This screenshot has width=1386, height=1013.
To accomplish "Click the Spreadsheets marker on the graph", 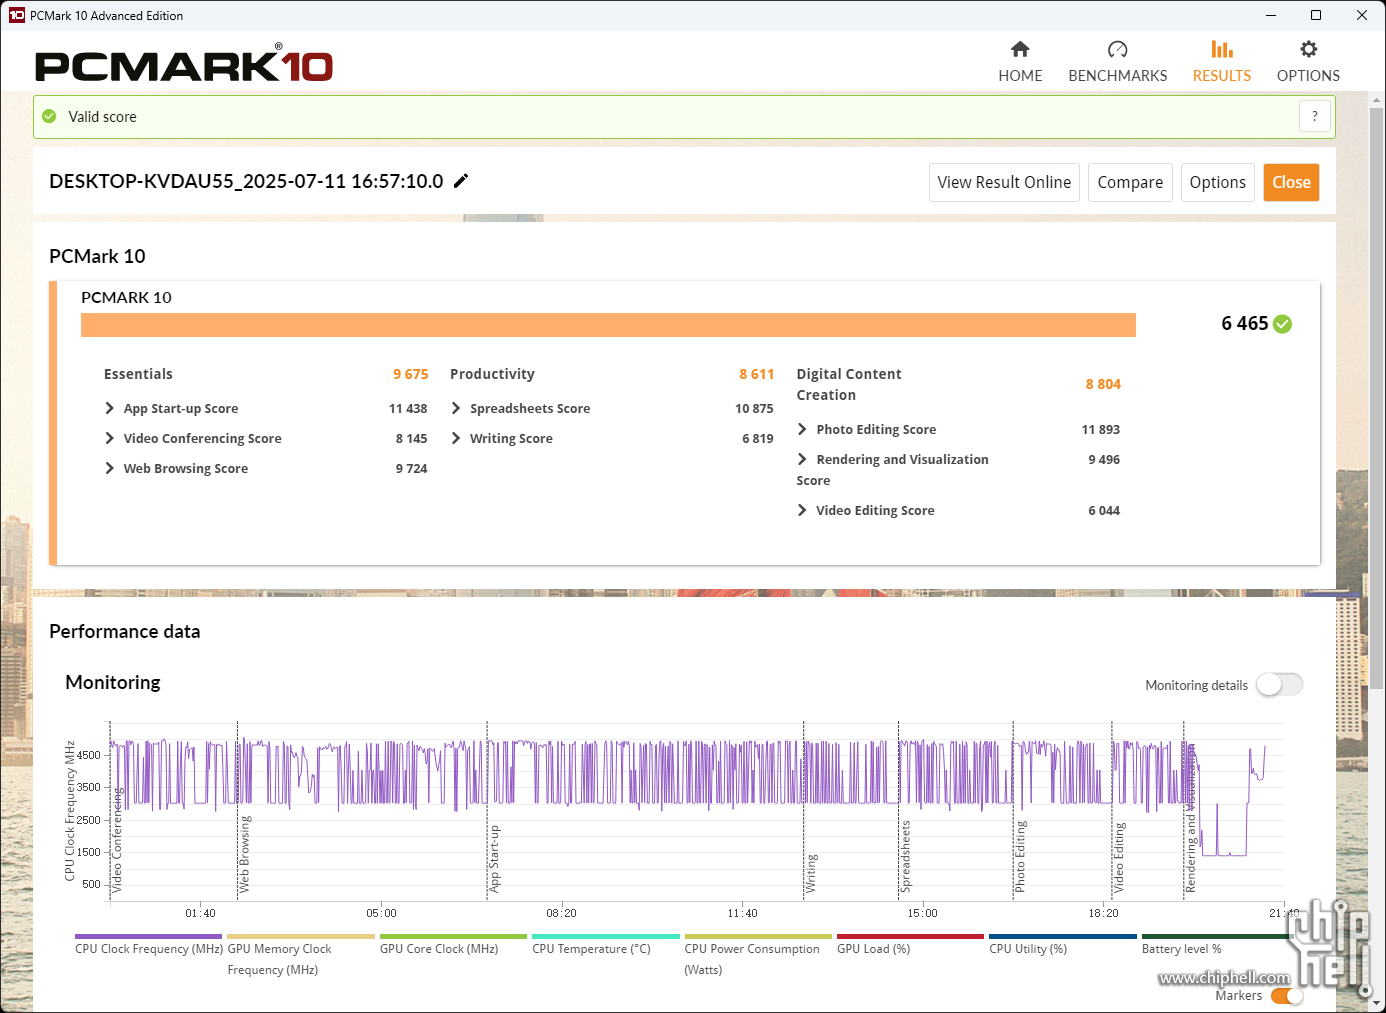I will click(905, 857).
